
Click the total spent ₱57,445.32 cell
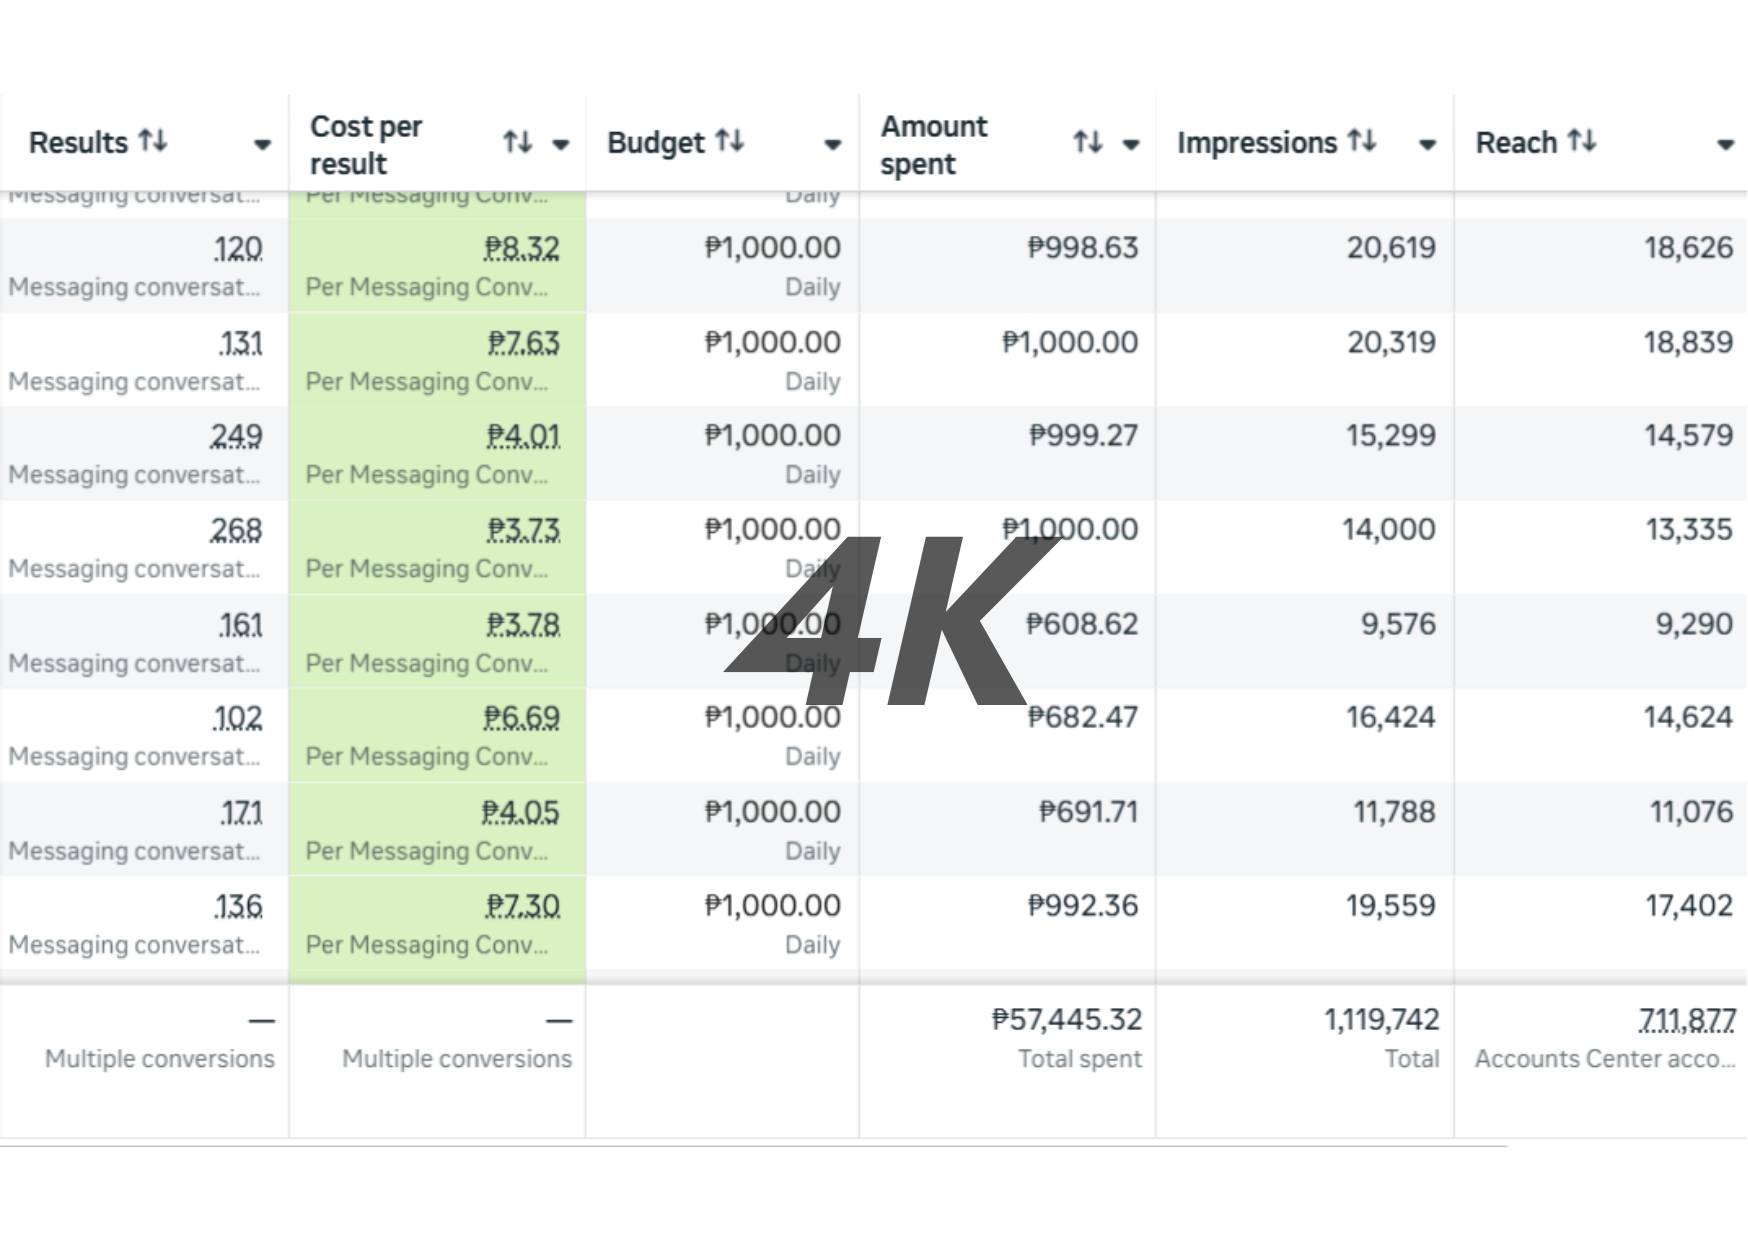[x=1066, y=1020]
